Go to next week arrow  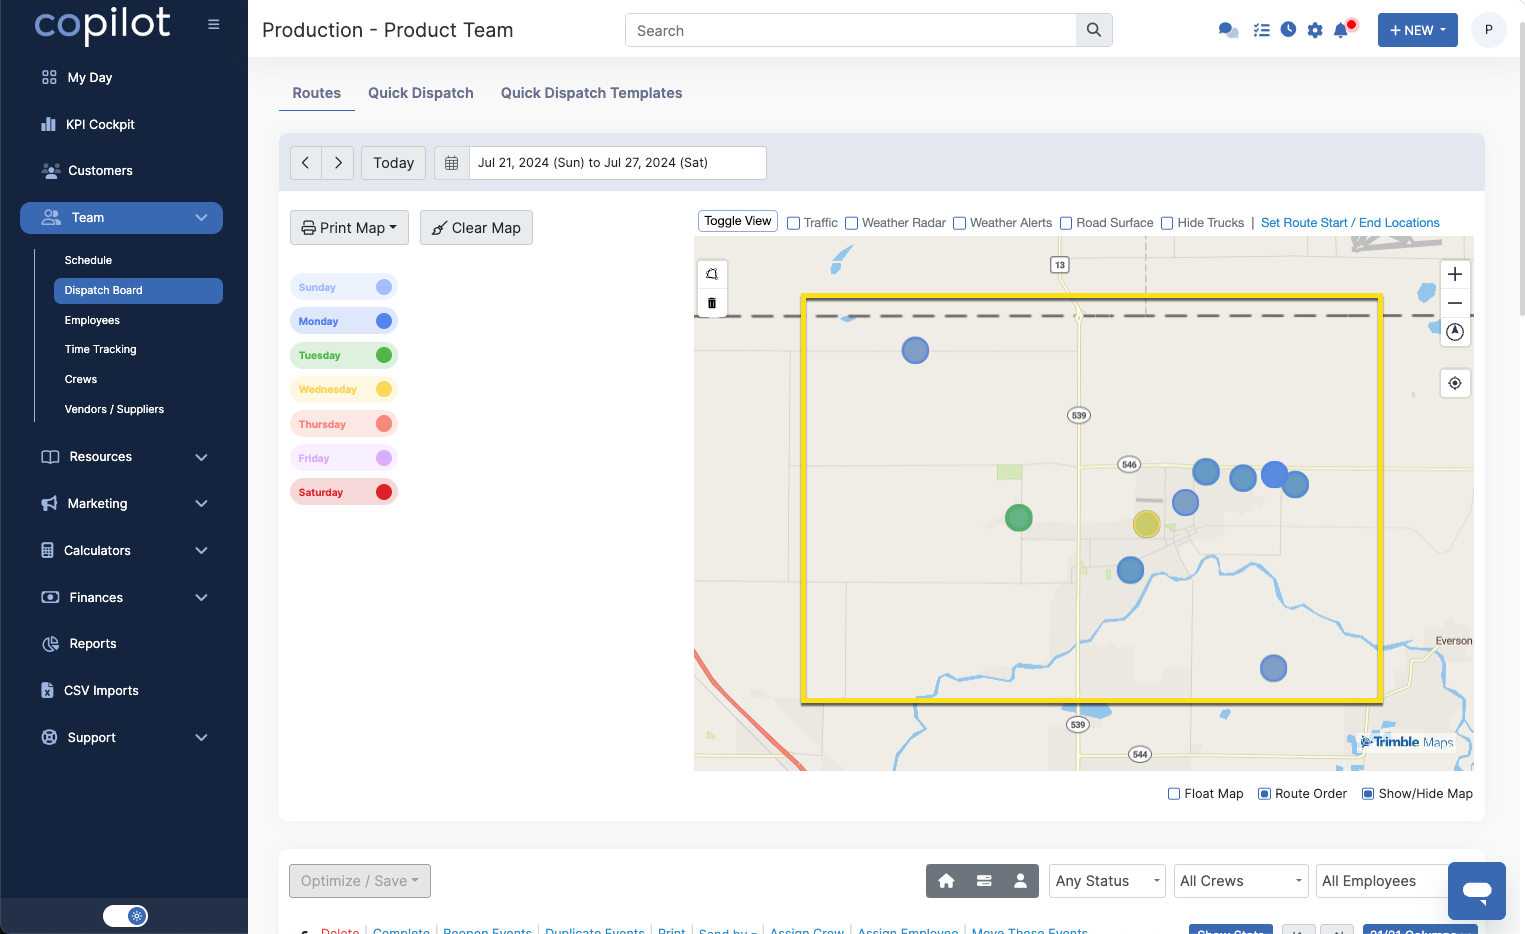(338, 163)
